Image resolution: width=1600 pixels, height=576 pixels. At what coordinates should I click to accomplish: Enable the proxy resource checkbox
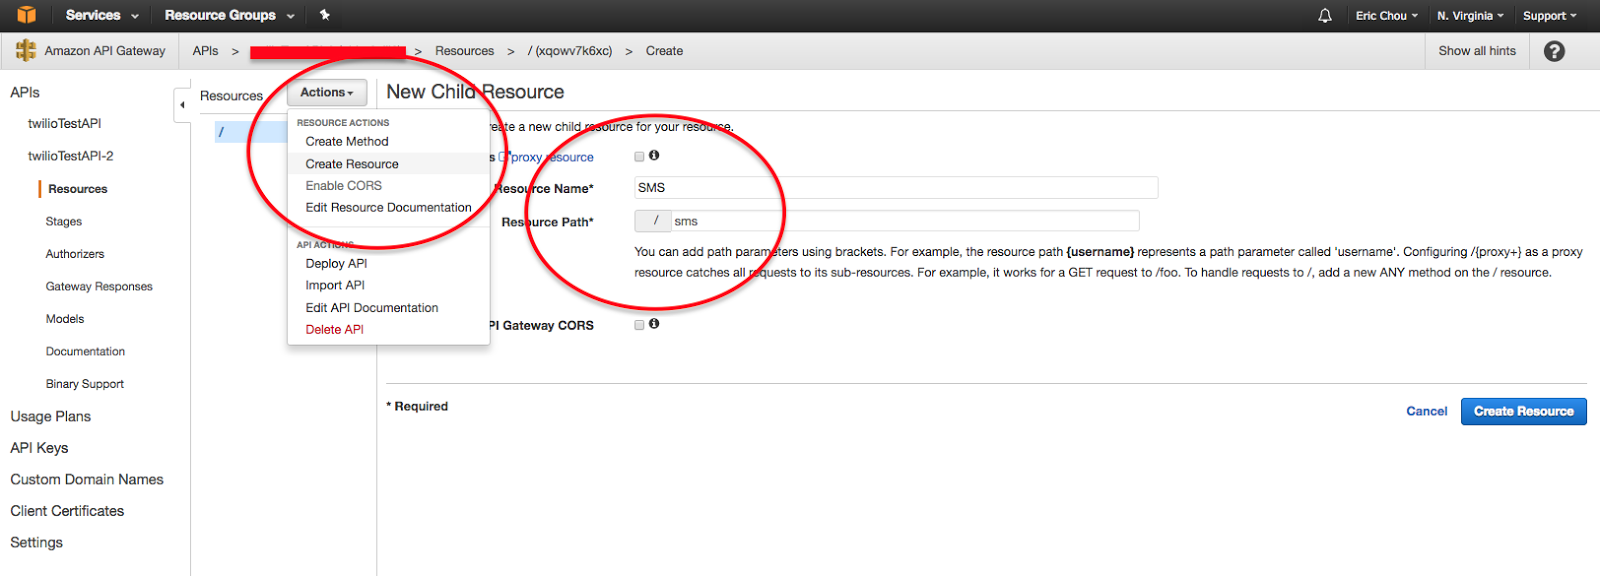[x=639, y=156]
